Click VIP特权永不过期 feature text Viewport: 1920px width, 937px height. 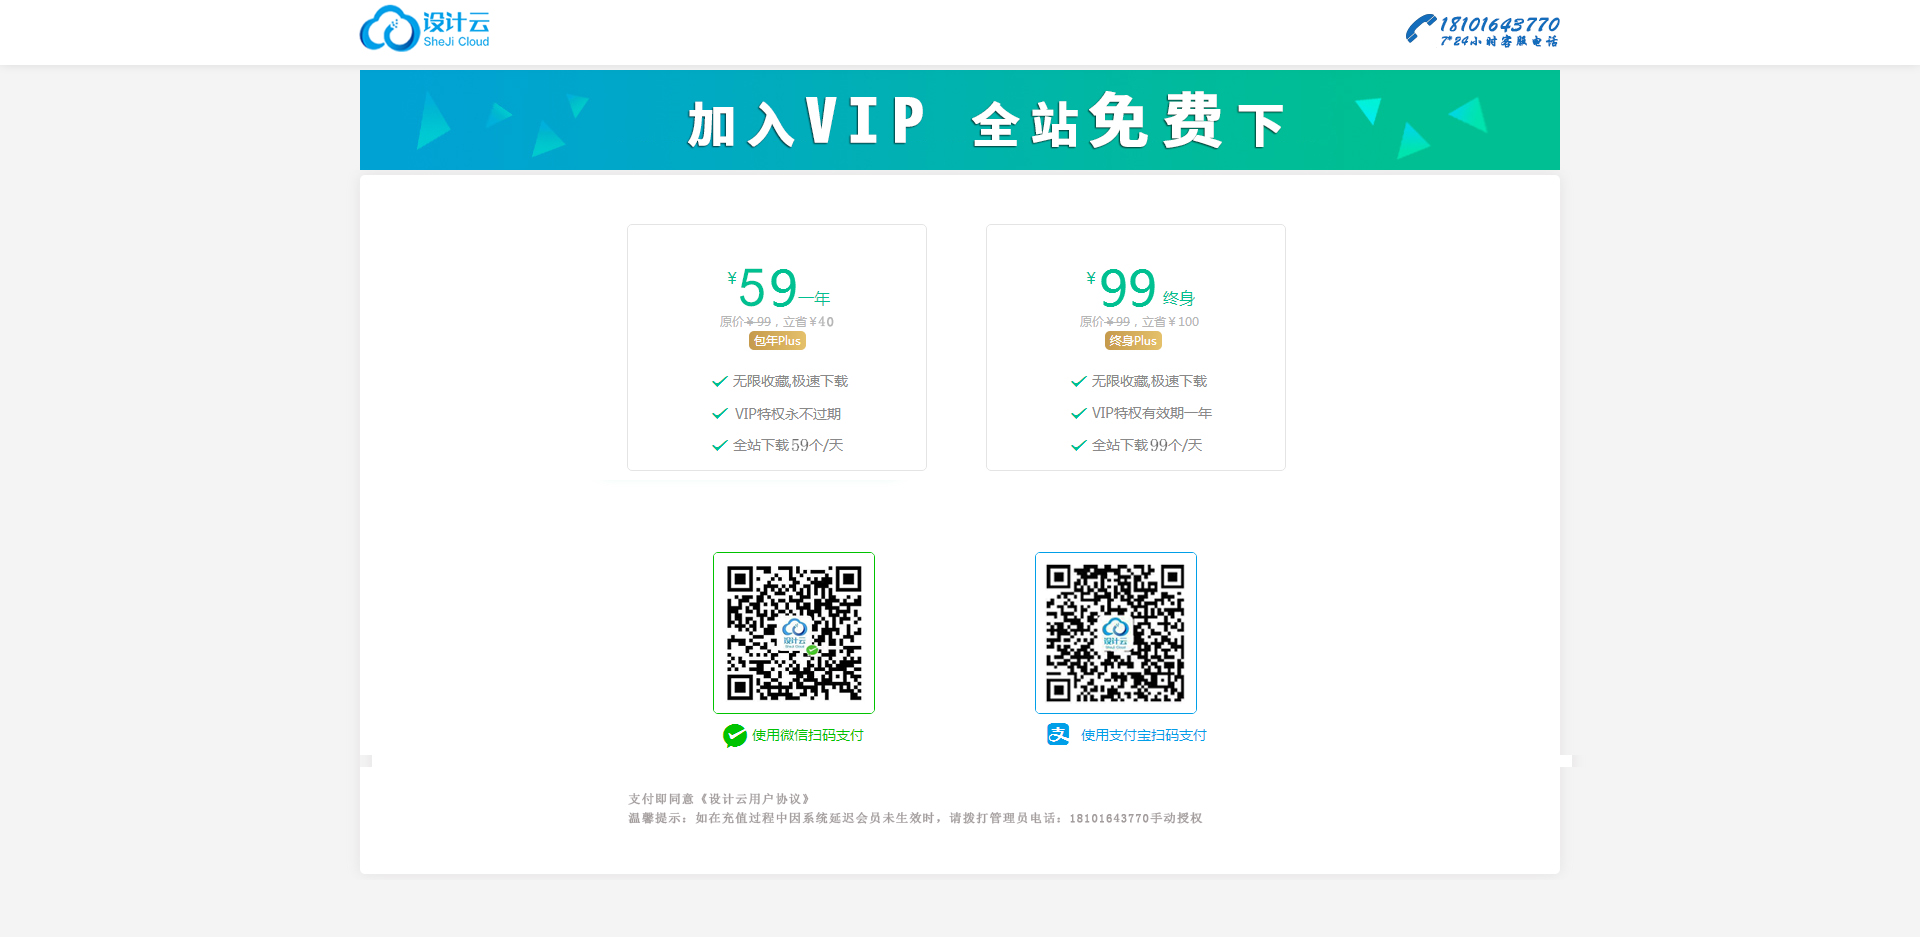pos(788,414)
